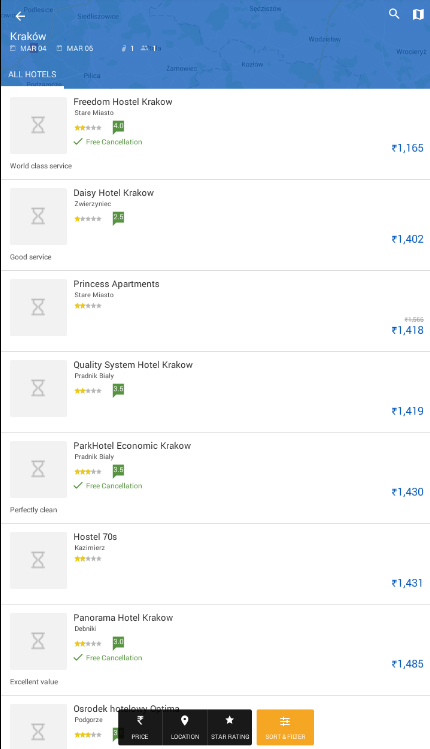Open the Sort & Filter button

click(x=285, y=727)
